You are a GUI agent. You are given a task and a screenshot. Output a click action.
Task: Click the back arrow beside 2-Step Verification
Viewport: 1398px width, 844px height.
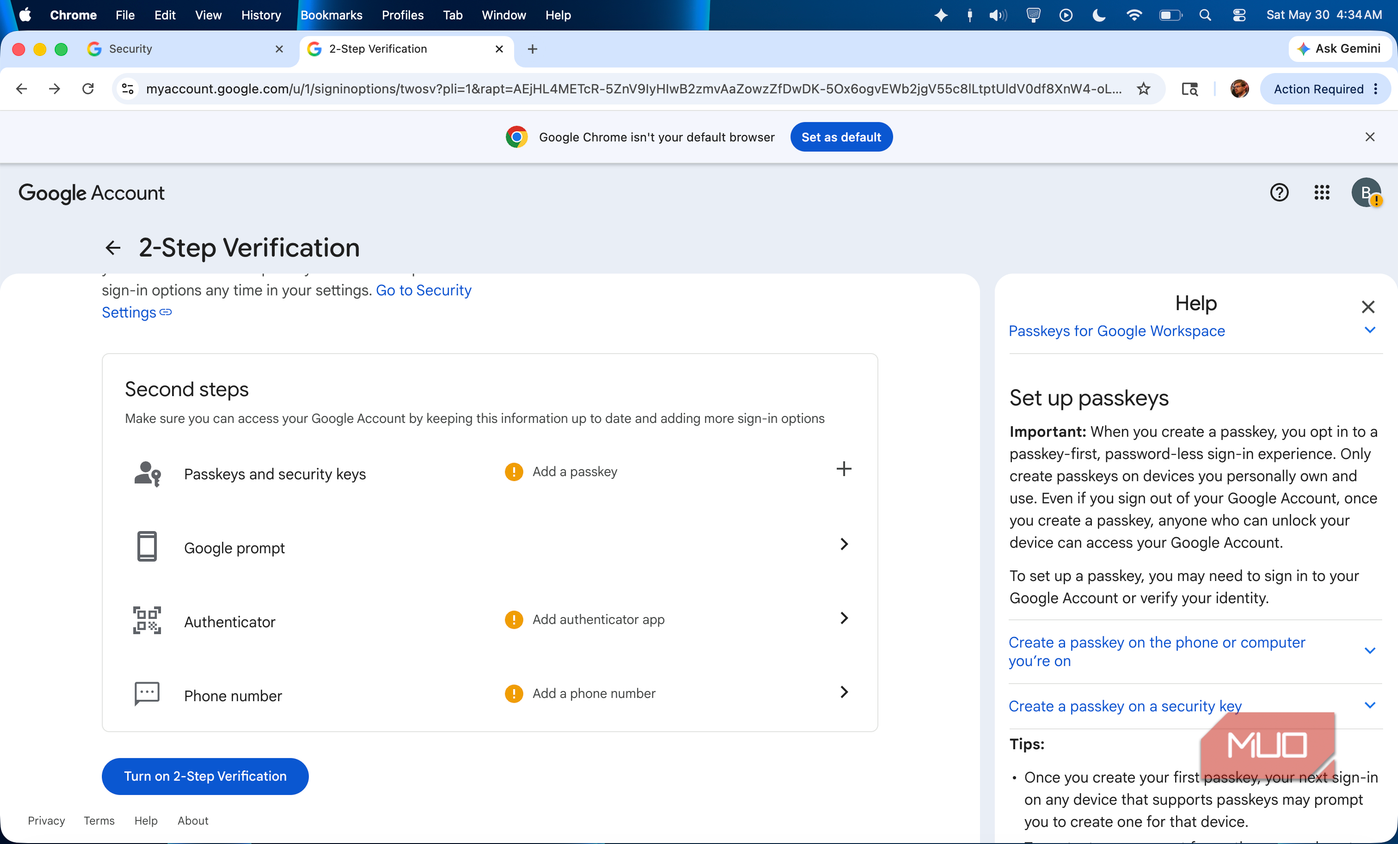point(113,248)
